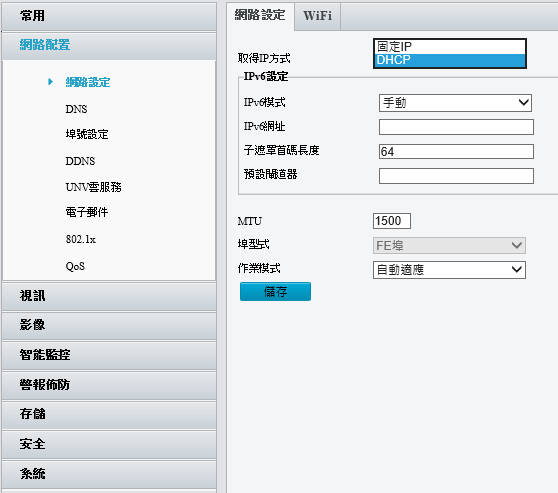Expand the 作業模式 dropdown
558x493 pixels.
pyautogui.click(x=449, y=270)
